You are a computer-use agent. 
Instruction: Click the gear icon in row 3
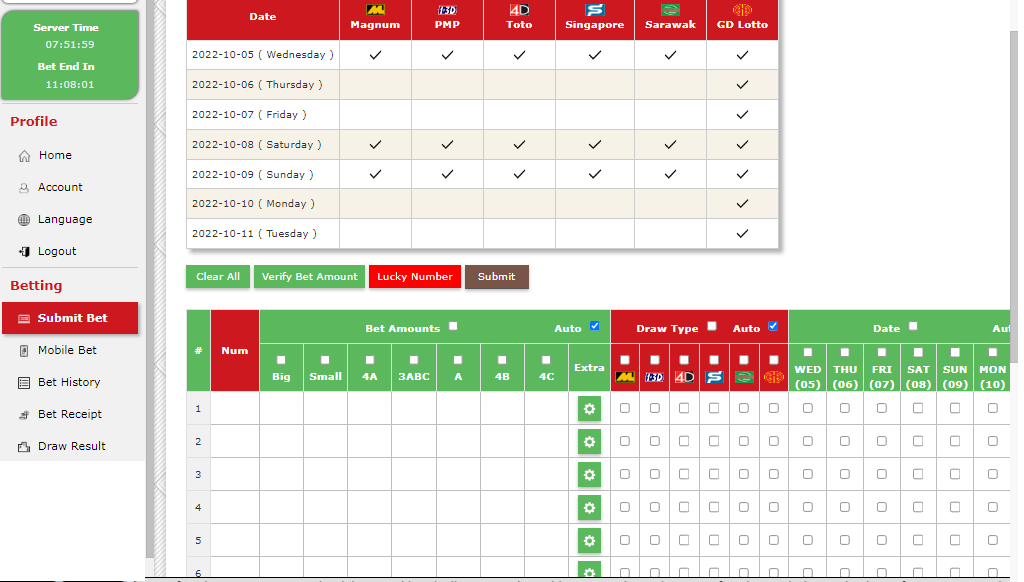[589, 475]
